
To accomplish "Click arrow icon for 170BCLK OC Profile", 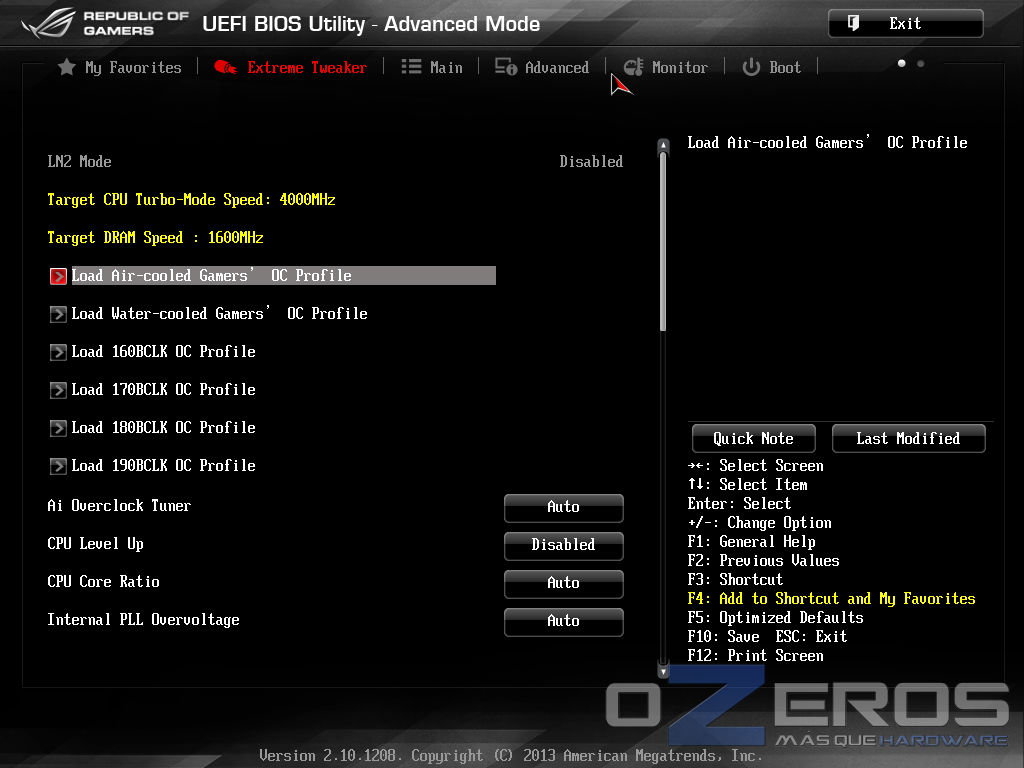I will (58, 390).
